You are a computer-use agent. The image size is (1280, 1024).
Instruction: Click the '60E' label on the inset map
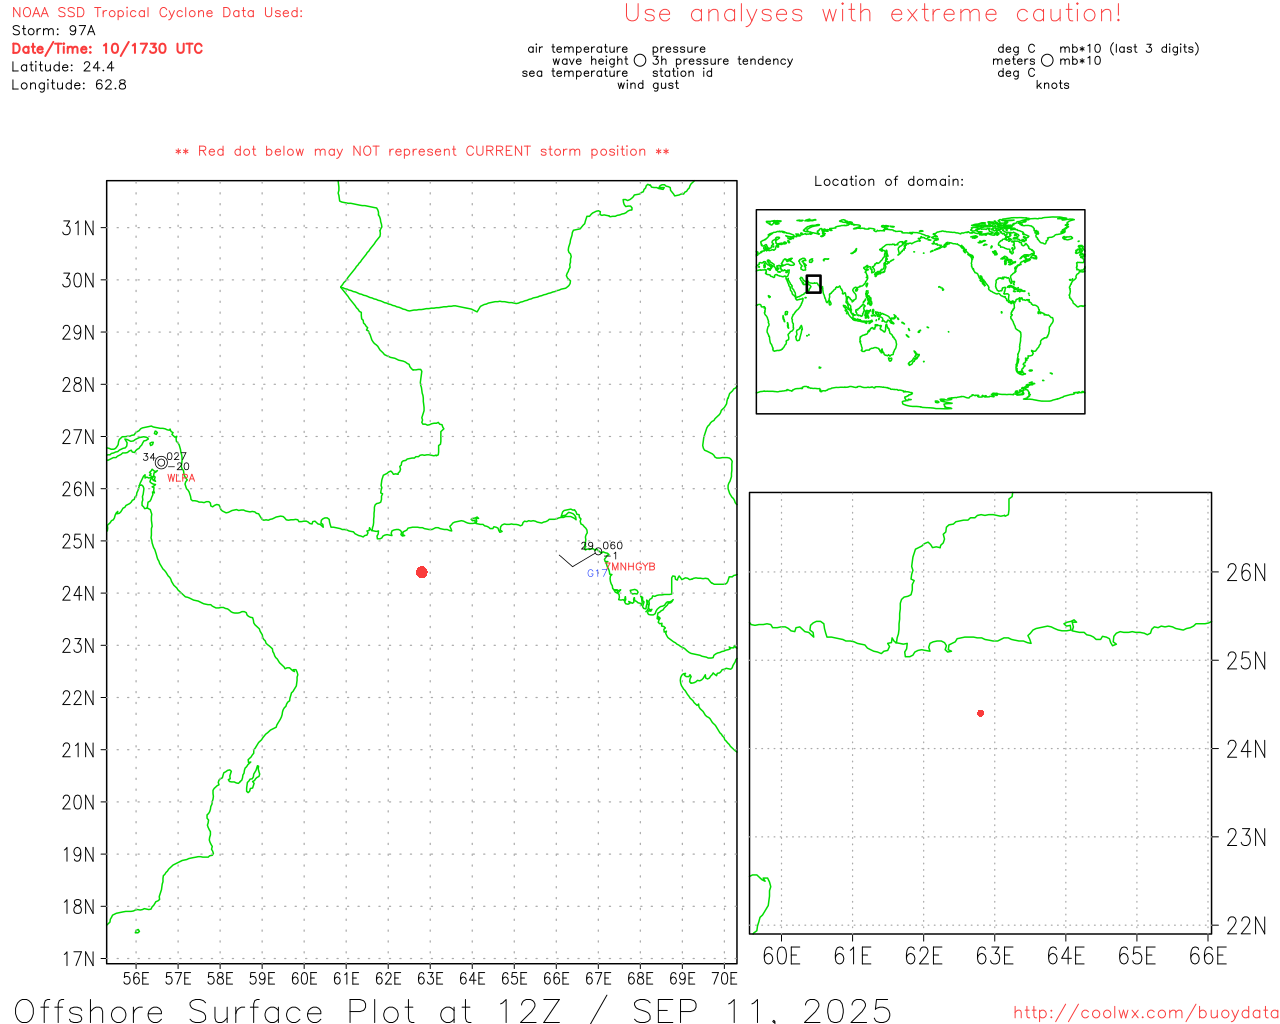pyautogui.click(x=781, y=957)
